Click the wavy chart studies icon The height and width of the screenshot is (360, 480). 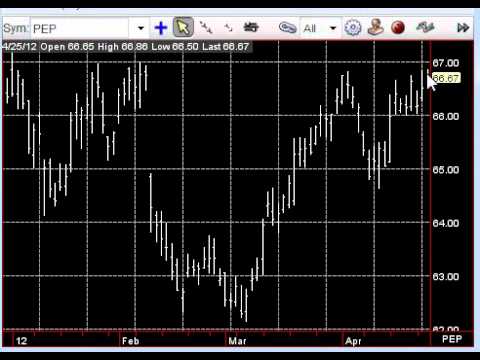coord(425,27)
